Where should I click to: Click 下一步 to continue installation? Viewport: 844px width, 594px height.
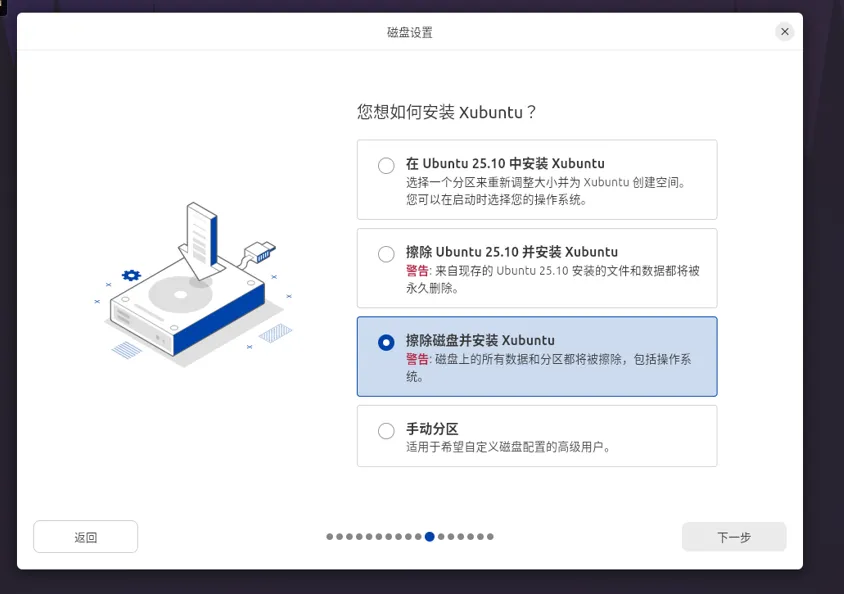click(x=734, y=536)
